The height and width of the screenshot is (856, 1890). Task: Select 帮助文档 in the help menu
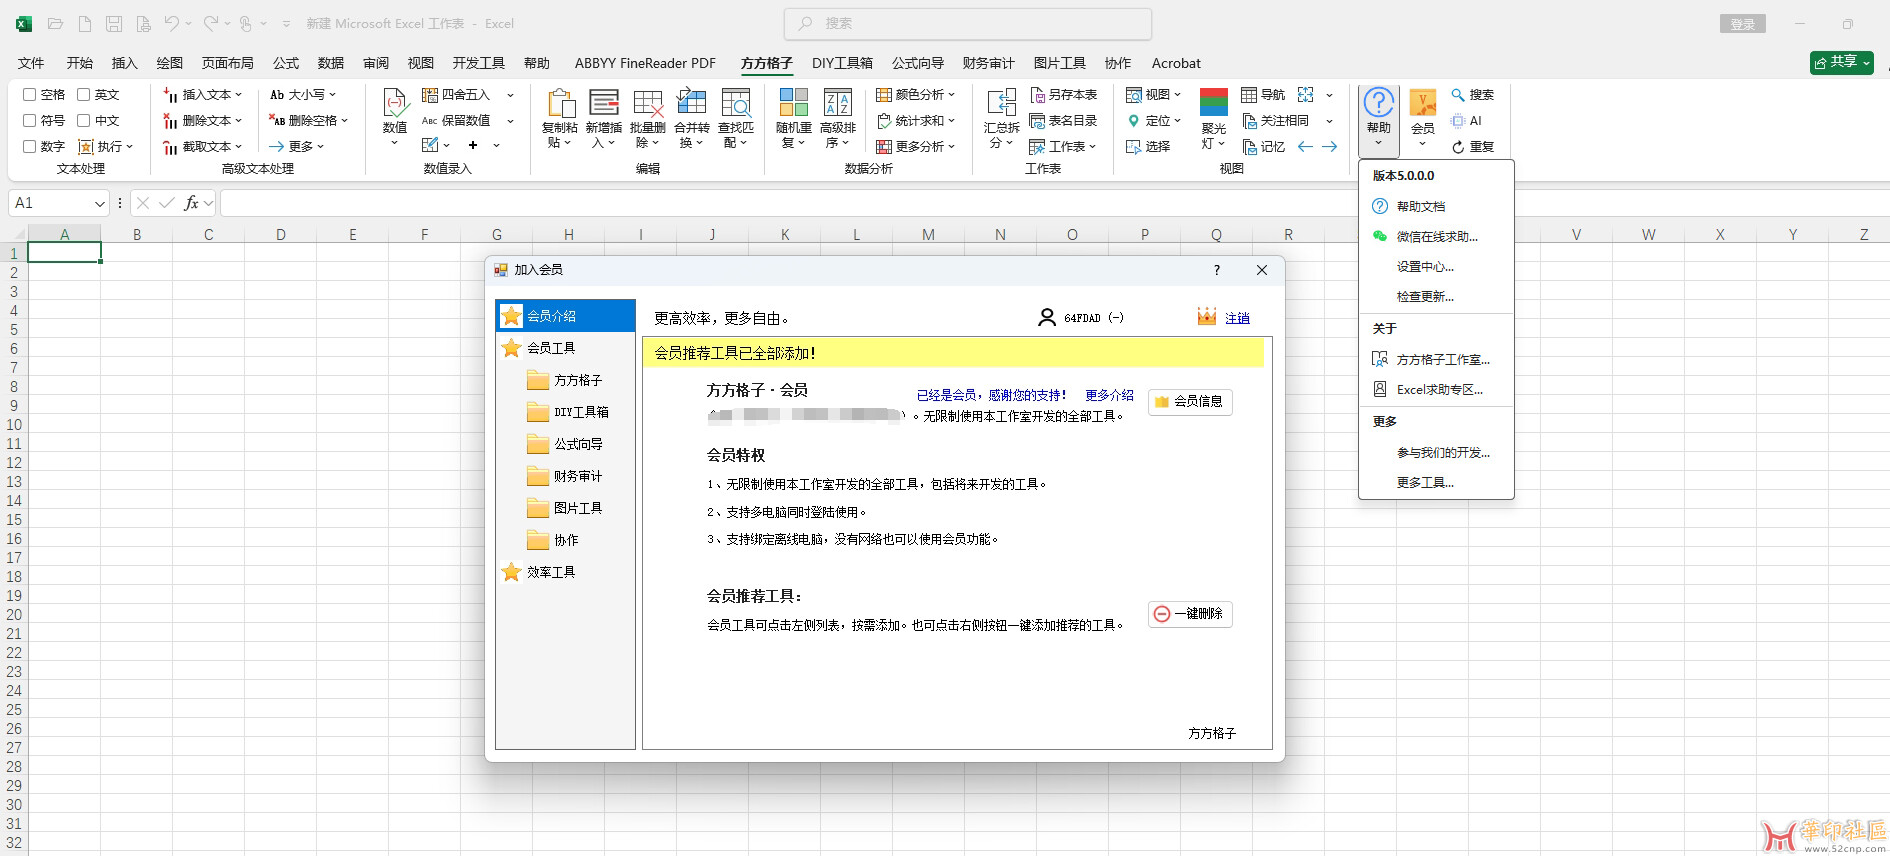point(1436,207)
